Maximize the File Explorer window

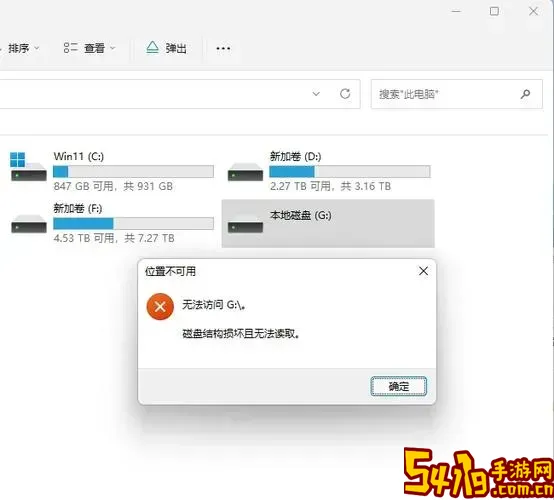(494, 11)
